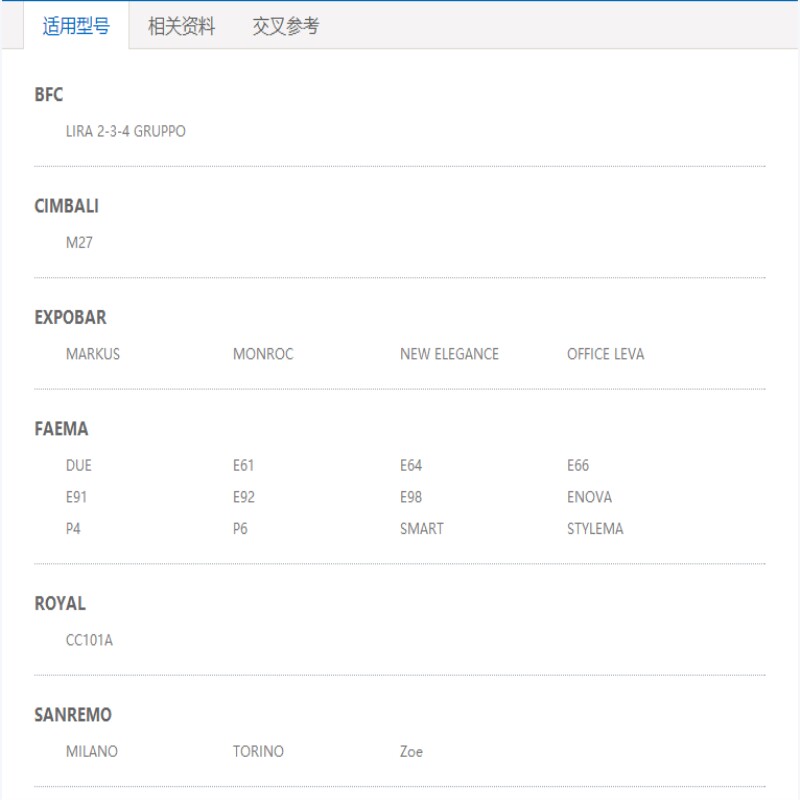Select the BFC brand heading
800x800 pixels.
click(49, 95)
